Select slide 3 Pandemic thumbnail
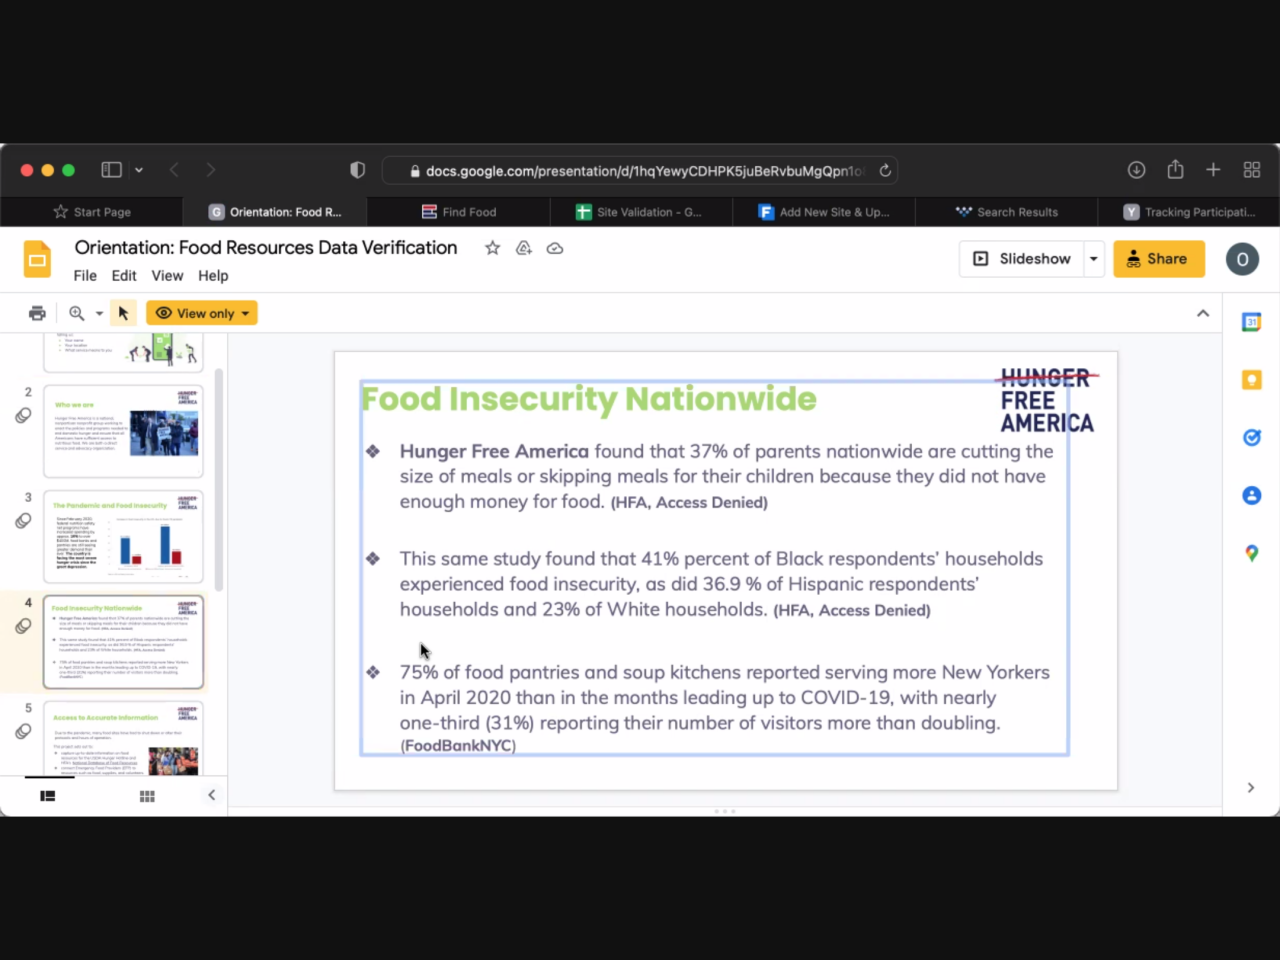 pyautogui.click(x=123, y=537)
